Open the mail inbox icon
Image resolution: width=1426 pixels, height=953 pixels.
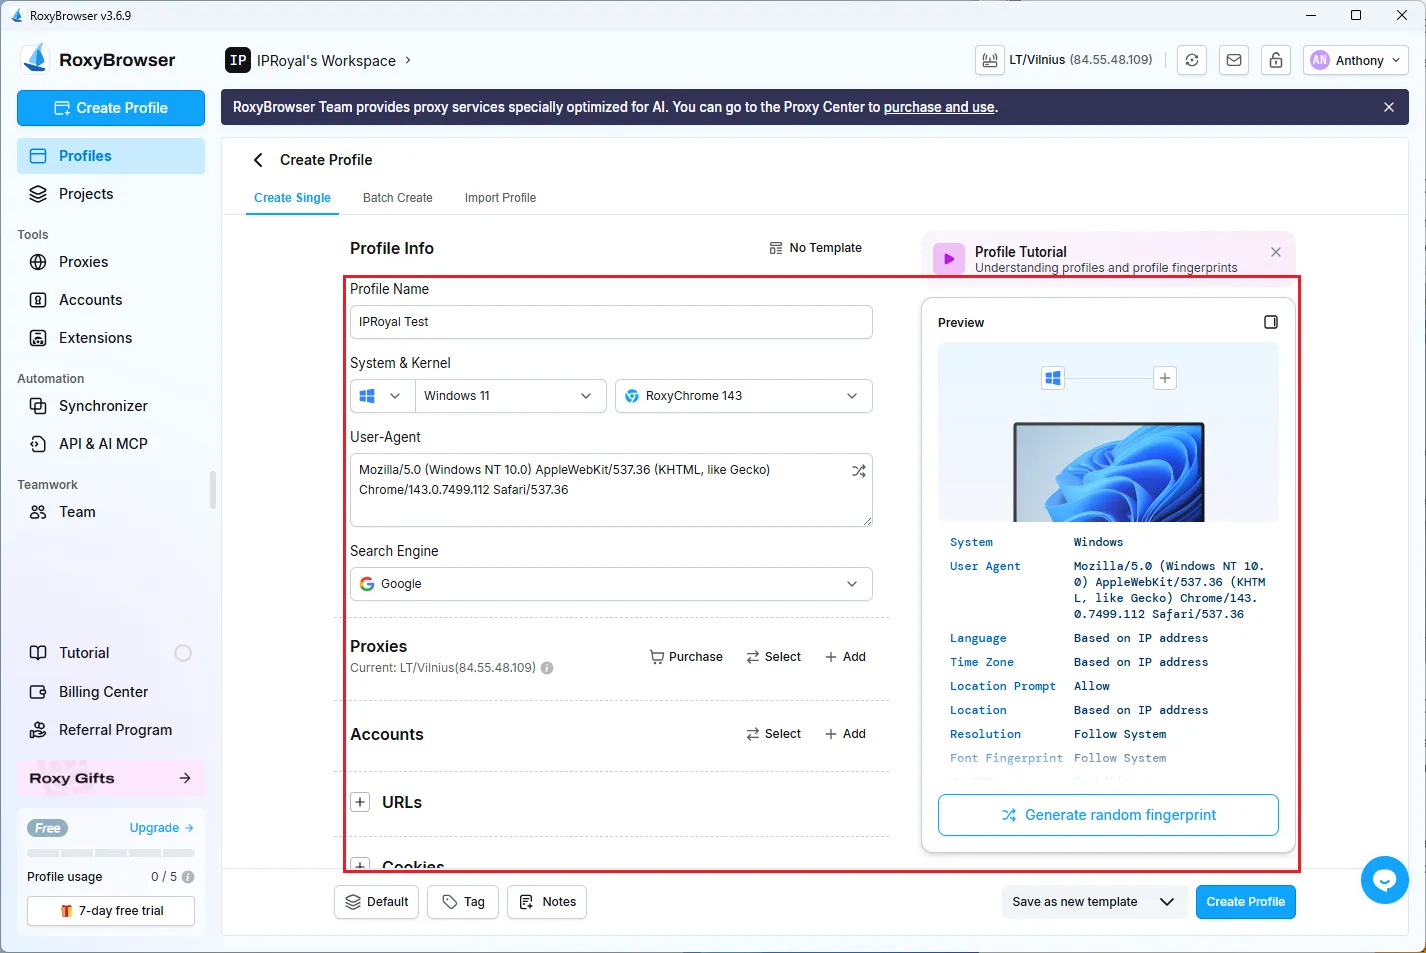tap(1234, 60)
